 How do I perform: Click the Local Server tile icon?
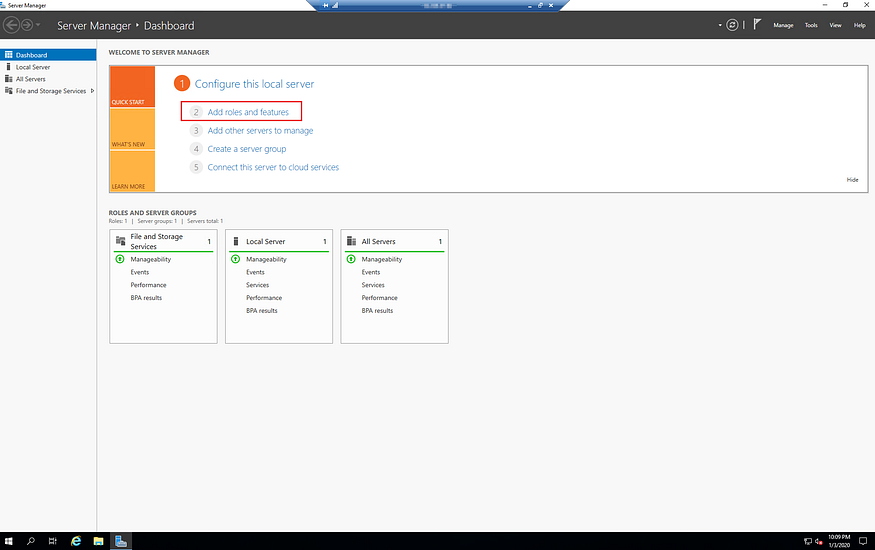point(236,242)
